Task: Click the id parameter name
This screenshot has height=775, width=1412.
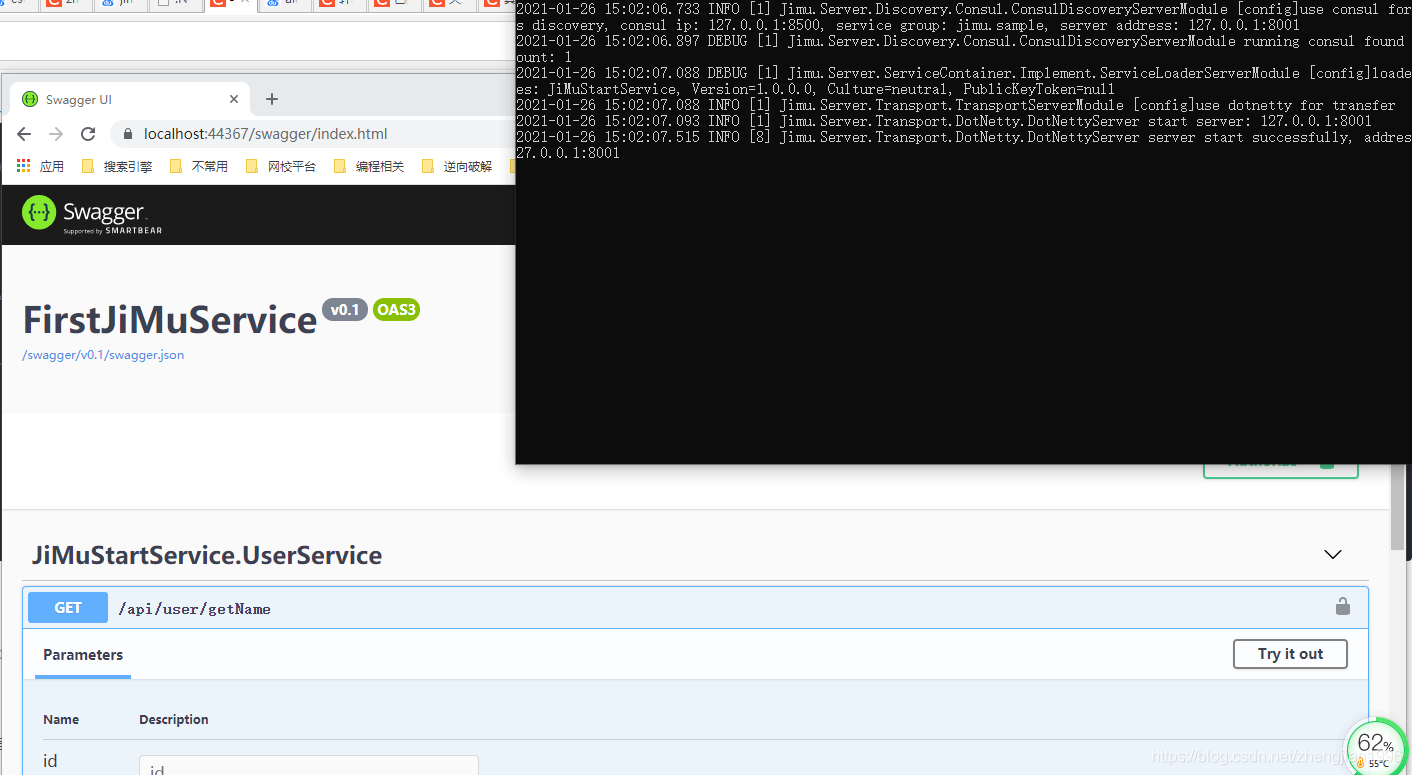Action: (x=50, y=762)
